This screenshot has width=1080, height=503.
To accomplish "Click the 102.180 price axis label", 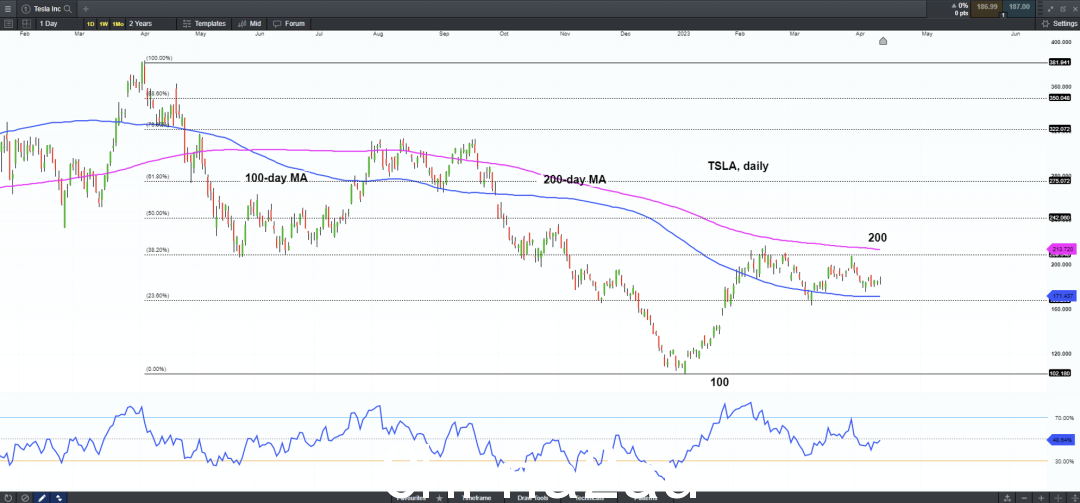I will (1061, 374).
